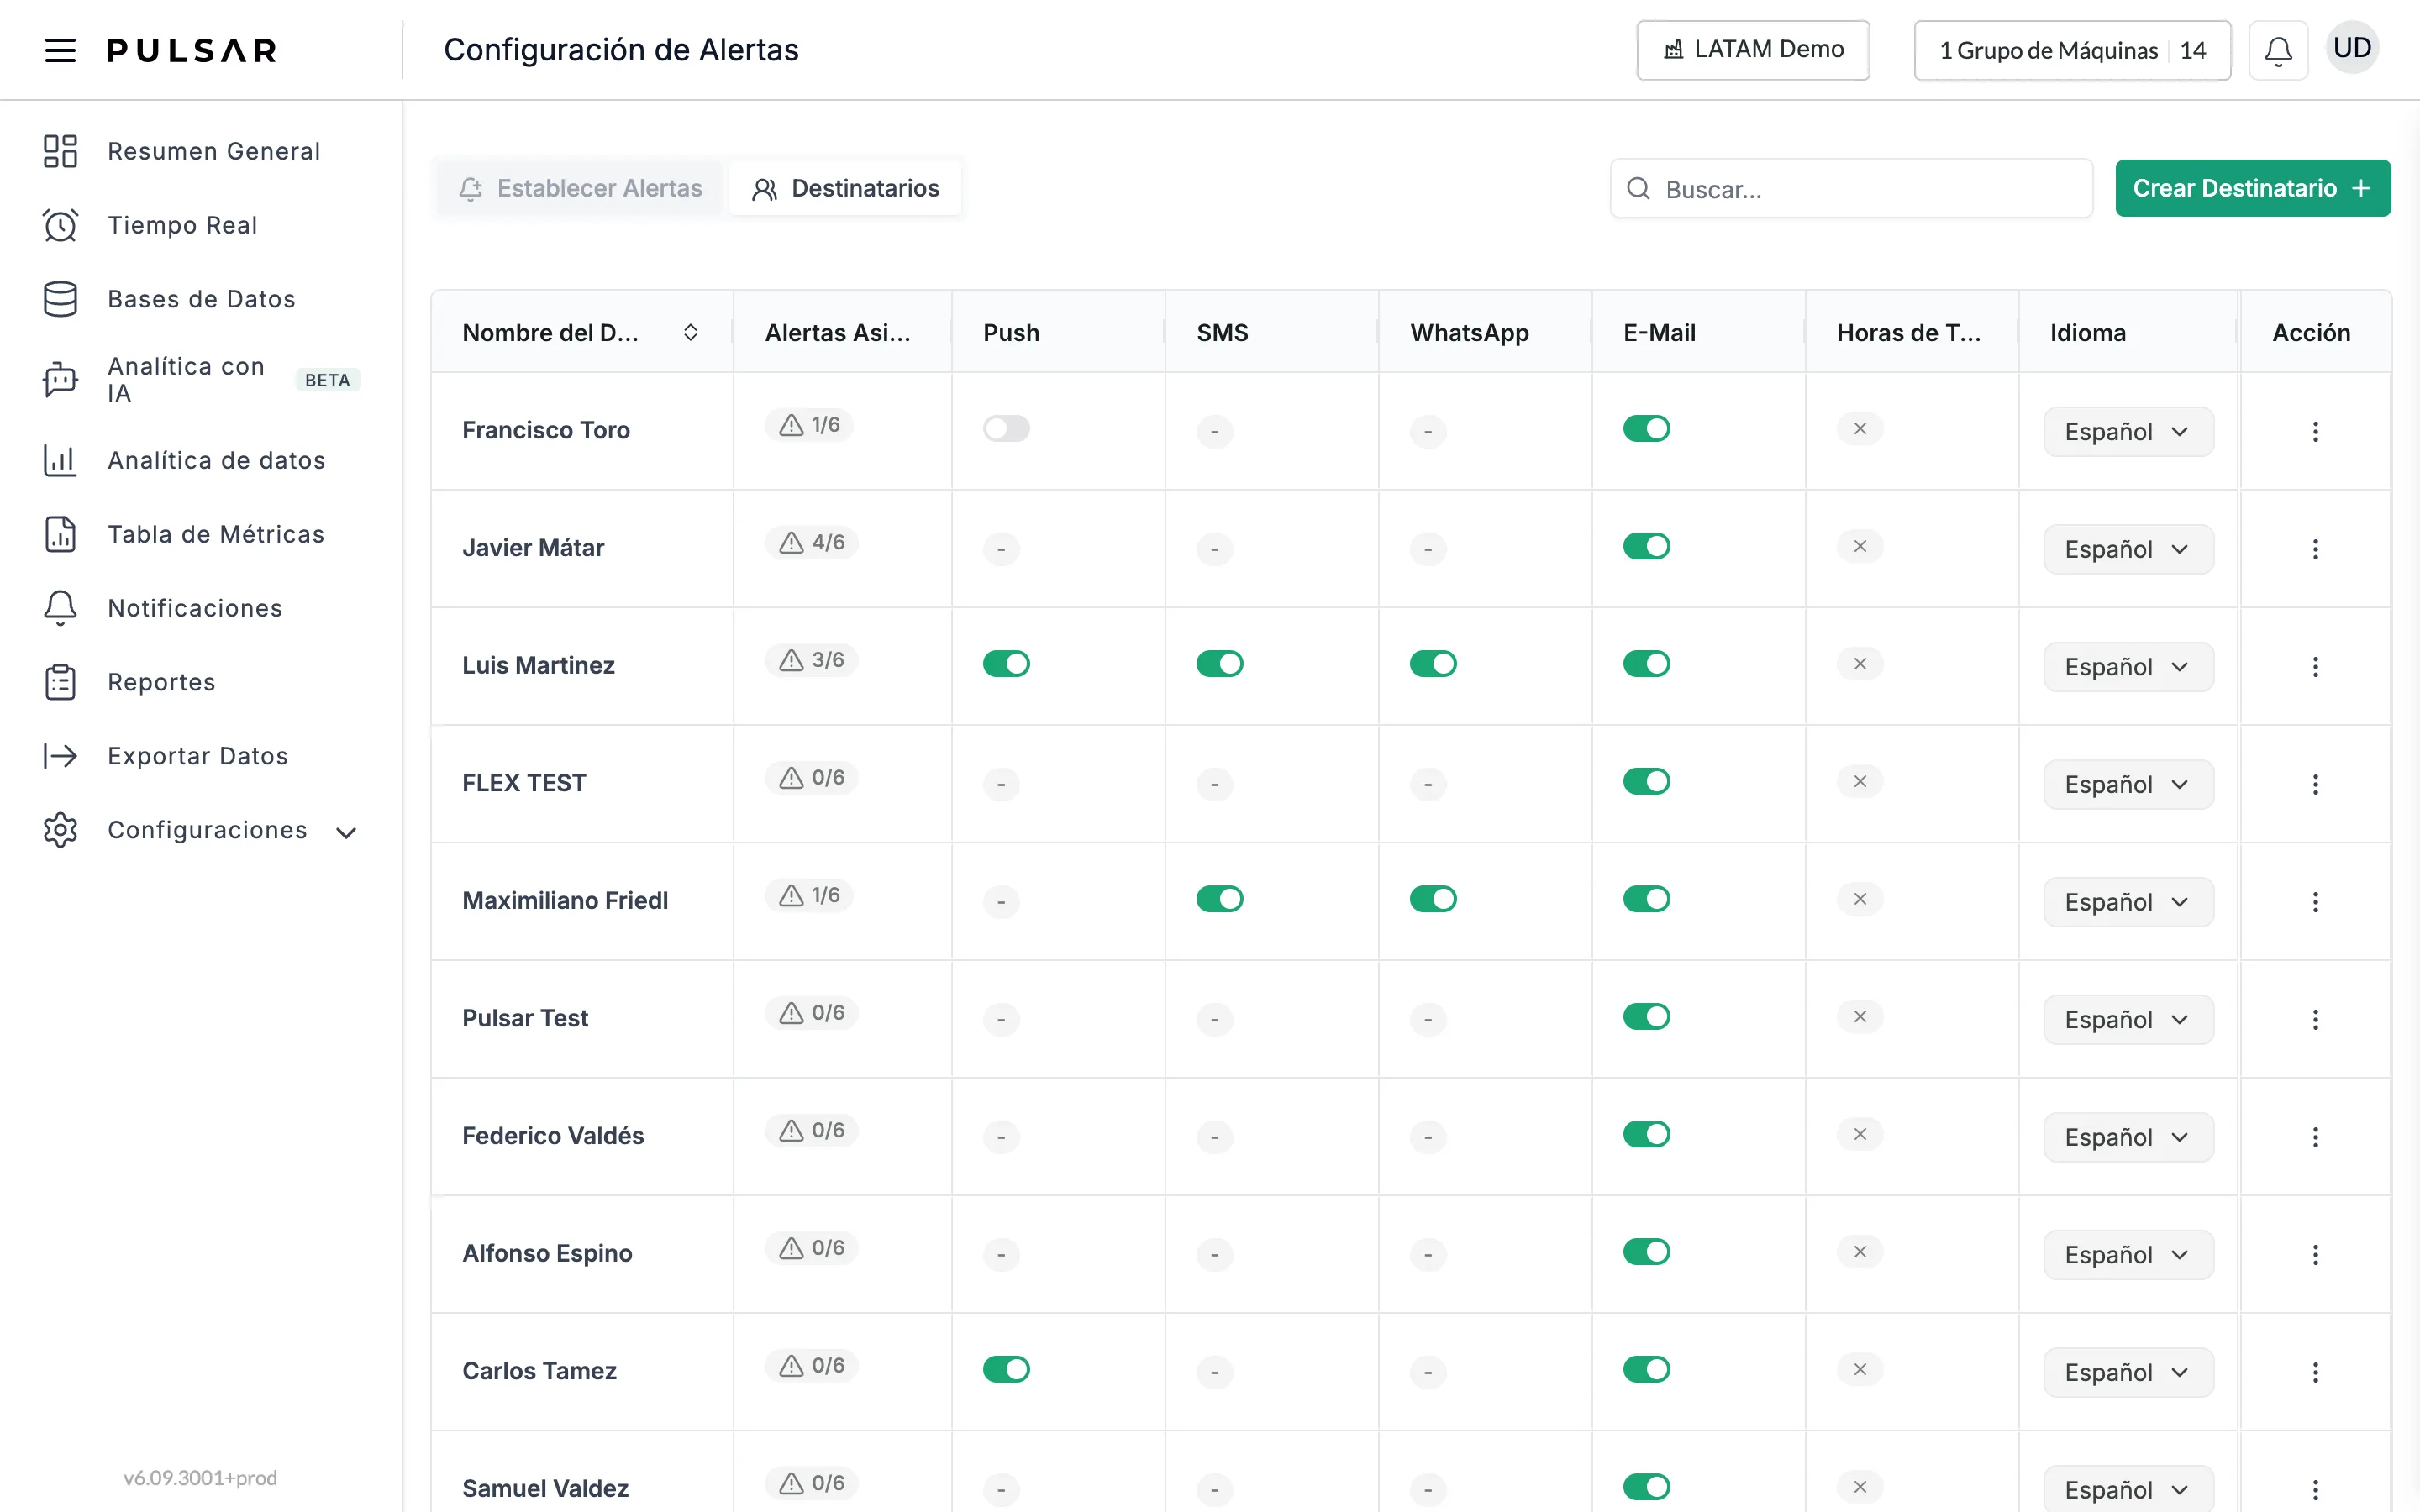This screenshot has height=1512, width=2420.
Task: Click the LATAM Demo button
Action: point(1752,50)
